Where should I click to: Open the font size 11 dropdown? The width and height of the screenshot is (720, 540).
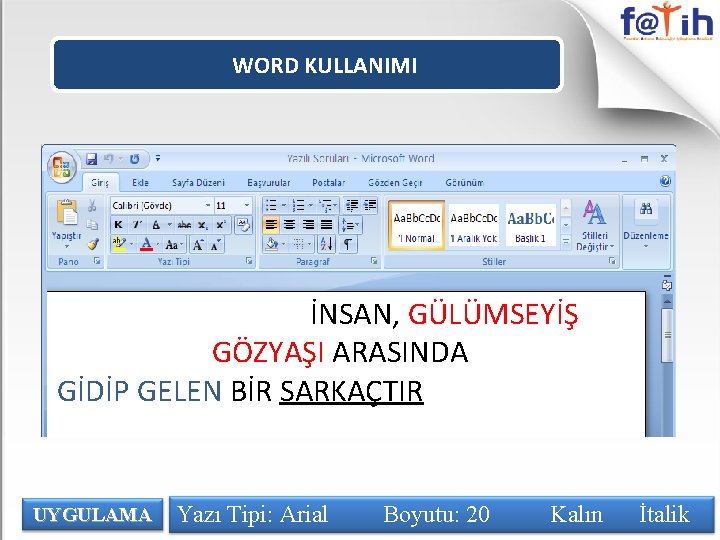(x=247, y=205)
